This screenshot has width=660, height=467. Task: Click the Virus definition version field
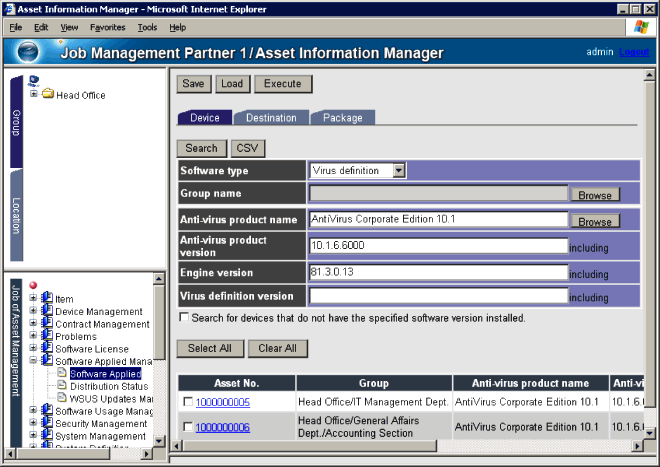(x=438, y=296)
